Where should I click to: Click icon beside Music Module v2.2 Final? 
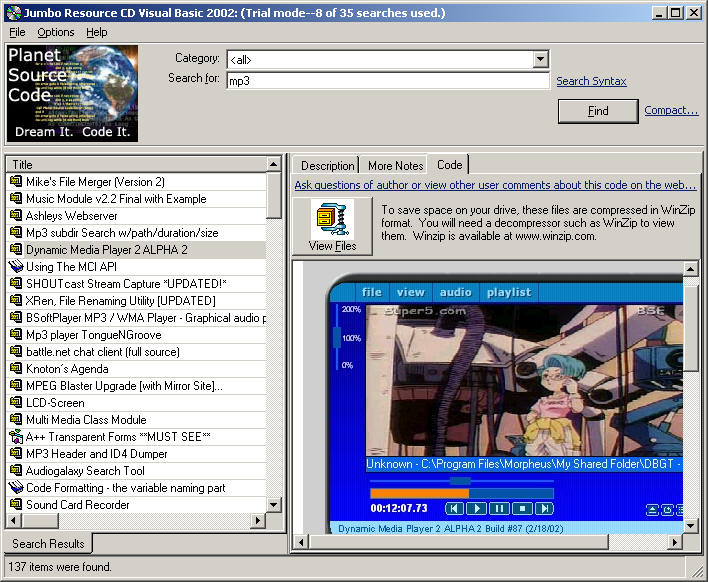pyautogui.click(x=16, y=199)
